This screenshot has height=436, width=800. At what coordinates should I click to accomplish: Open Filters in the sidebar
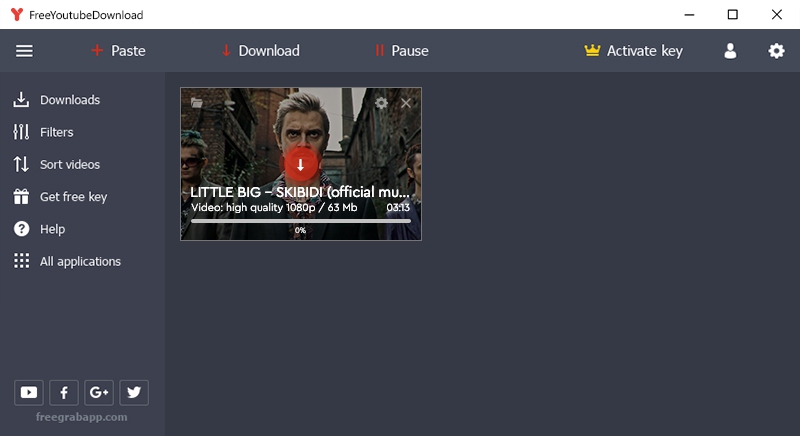point(43,132)
